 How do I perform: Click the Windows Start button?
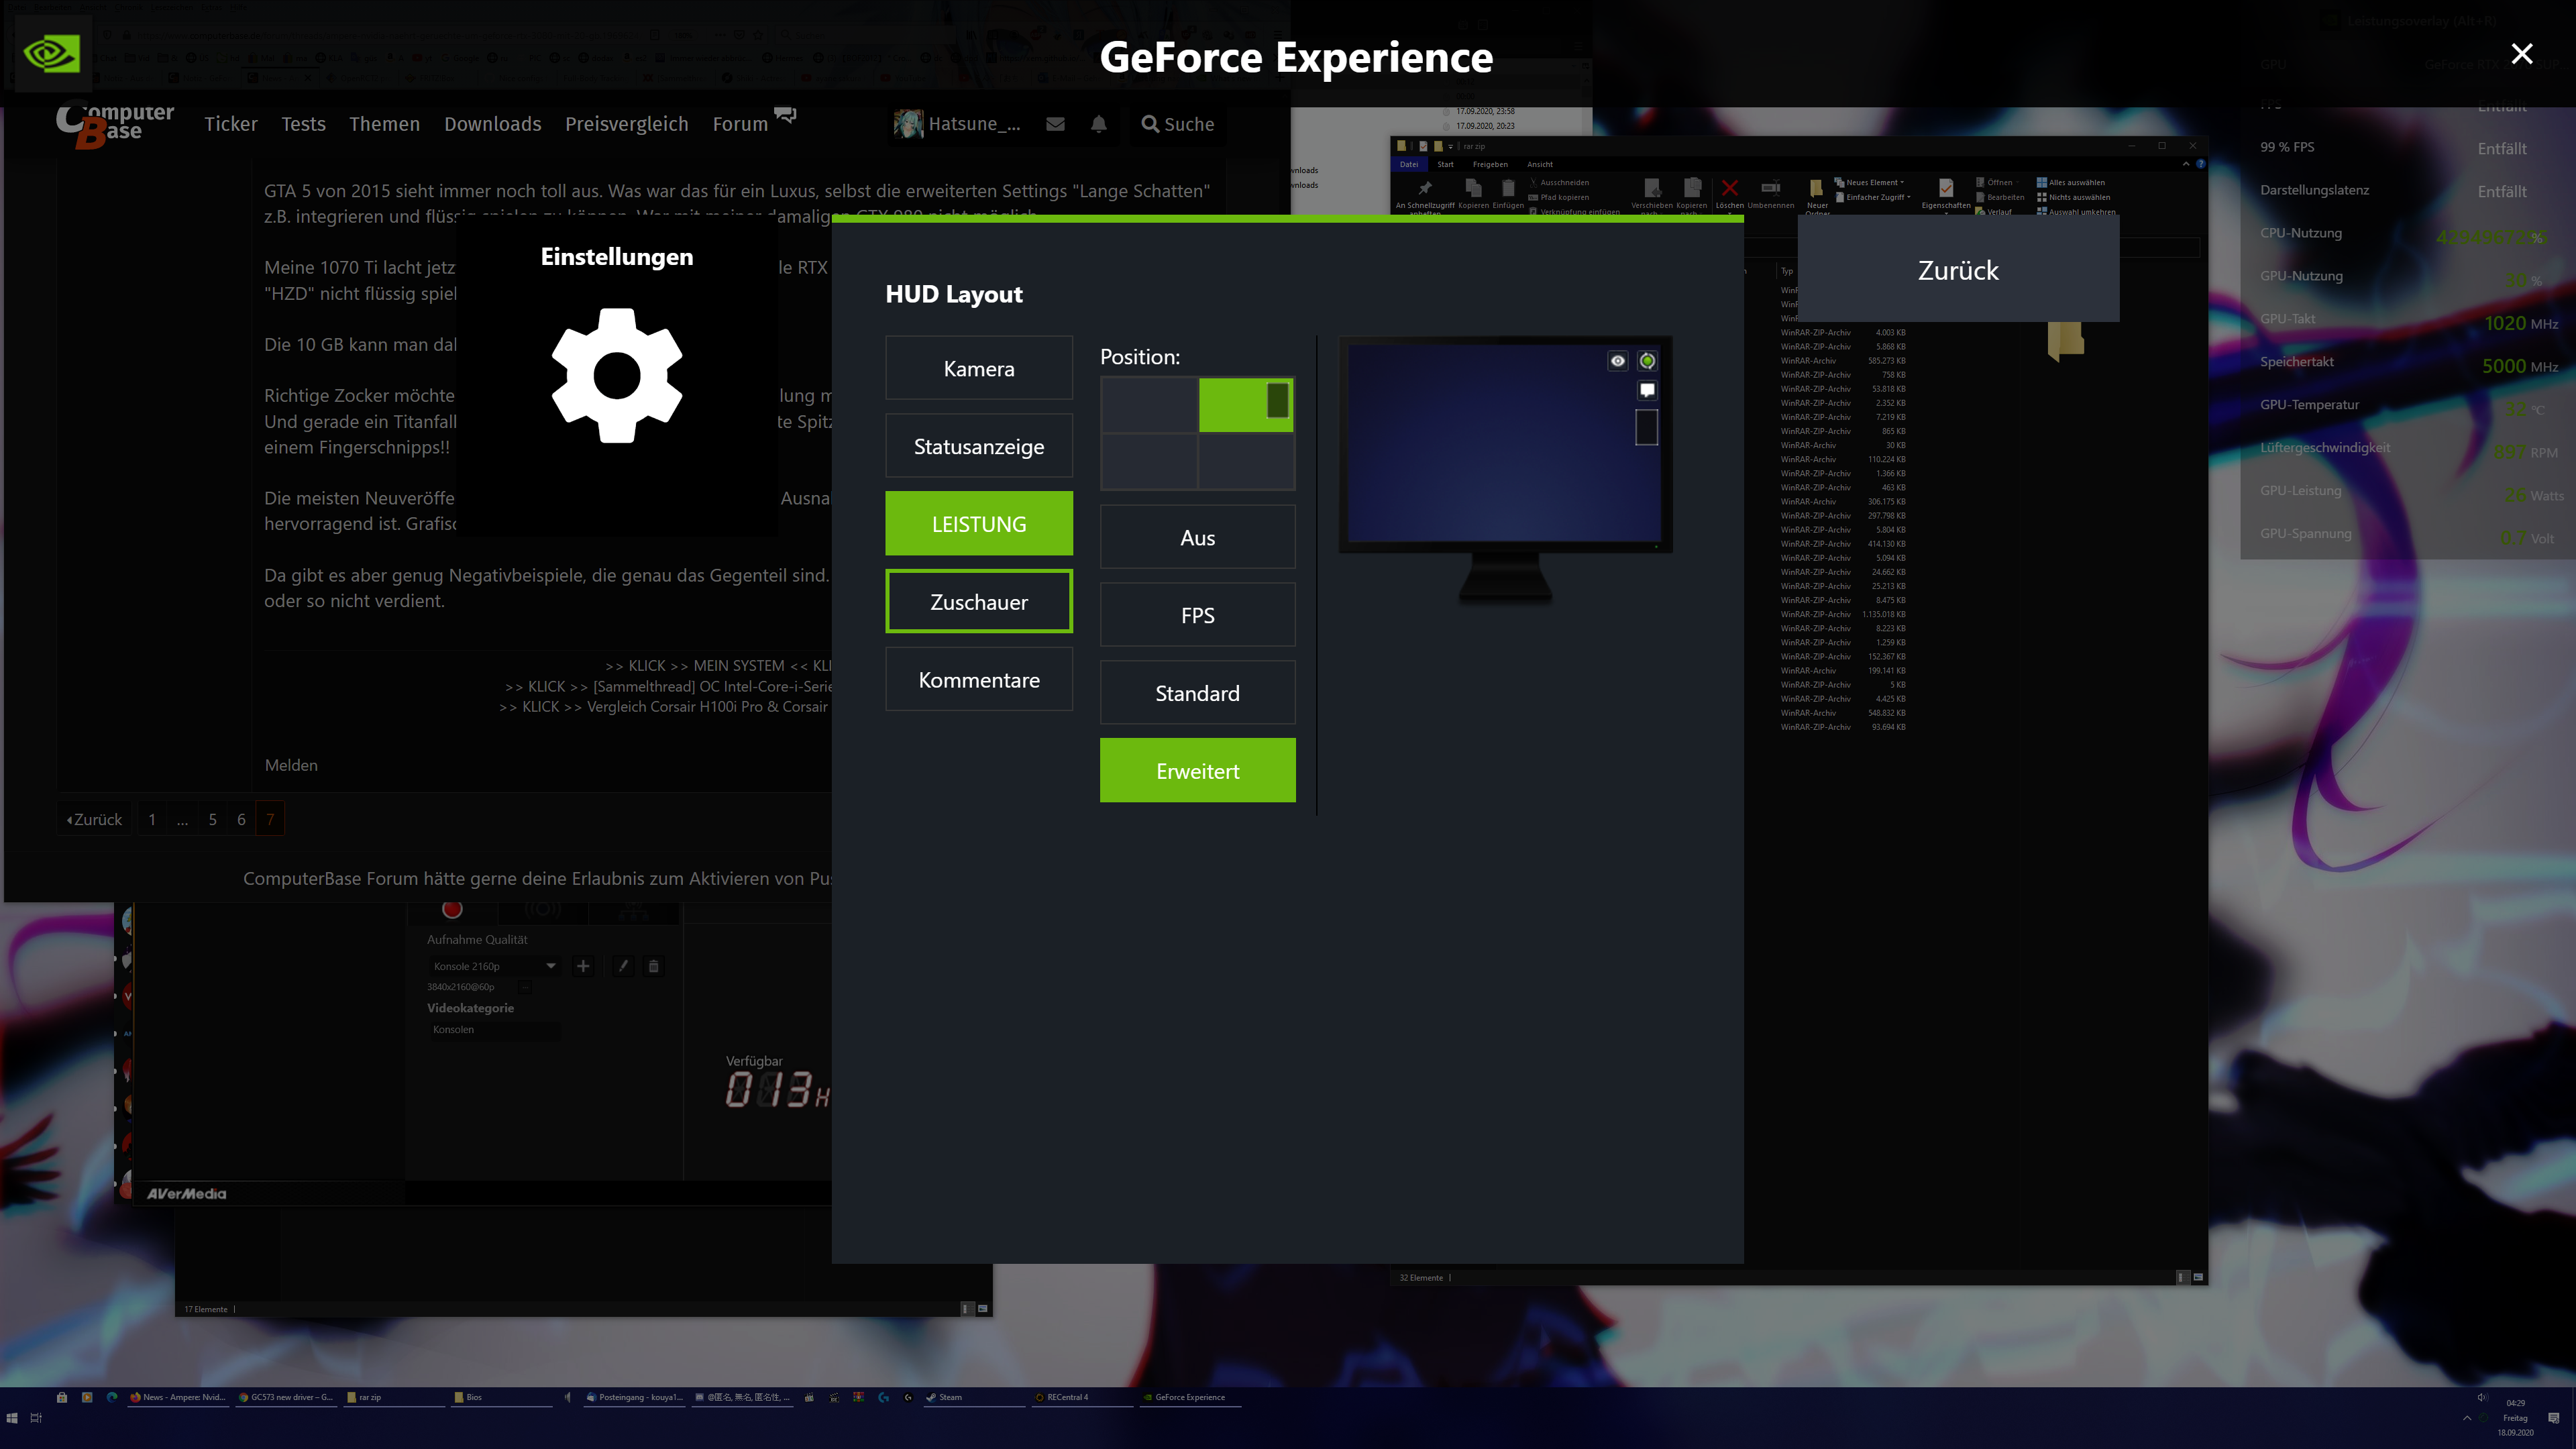(x=12, y=1417)
